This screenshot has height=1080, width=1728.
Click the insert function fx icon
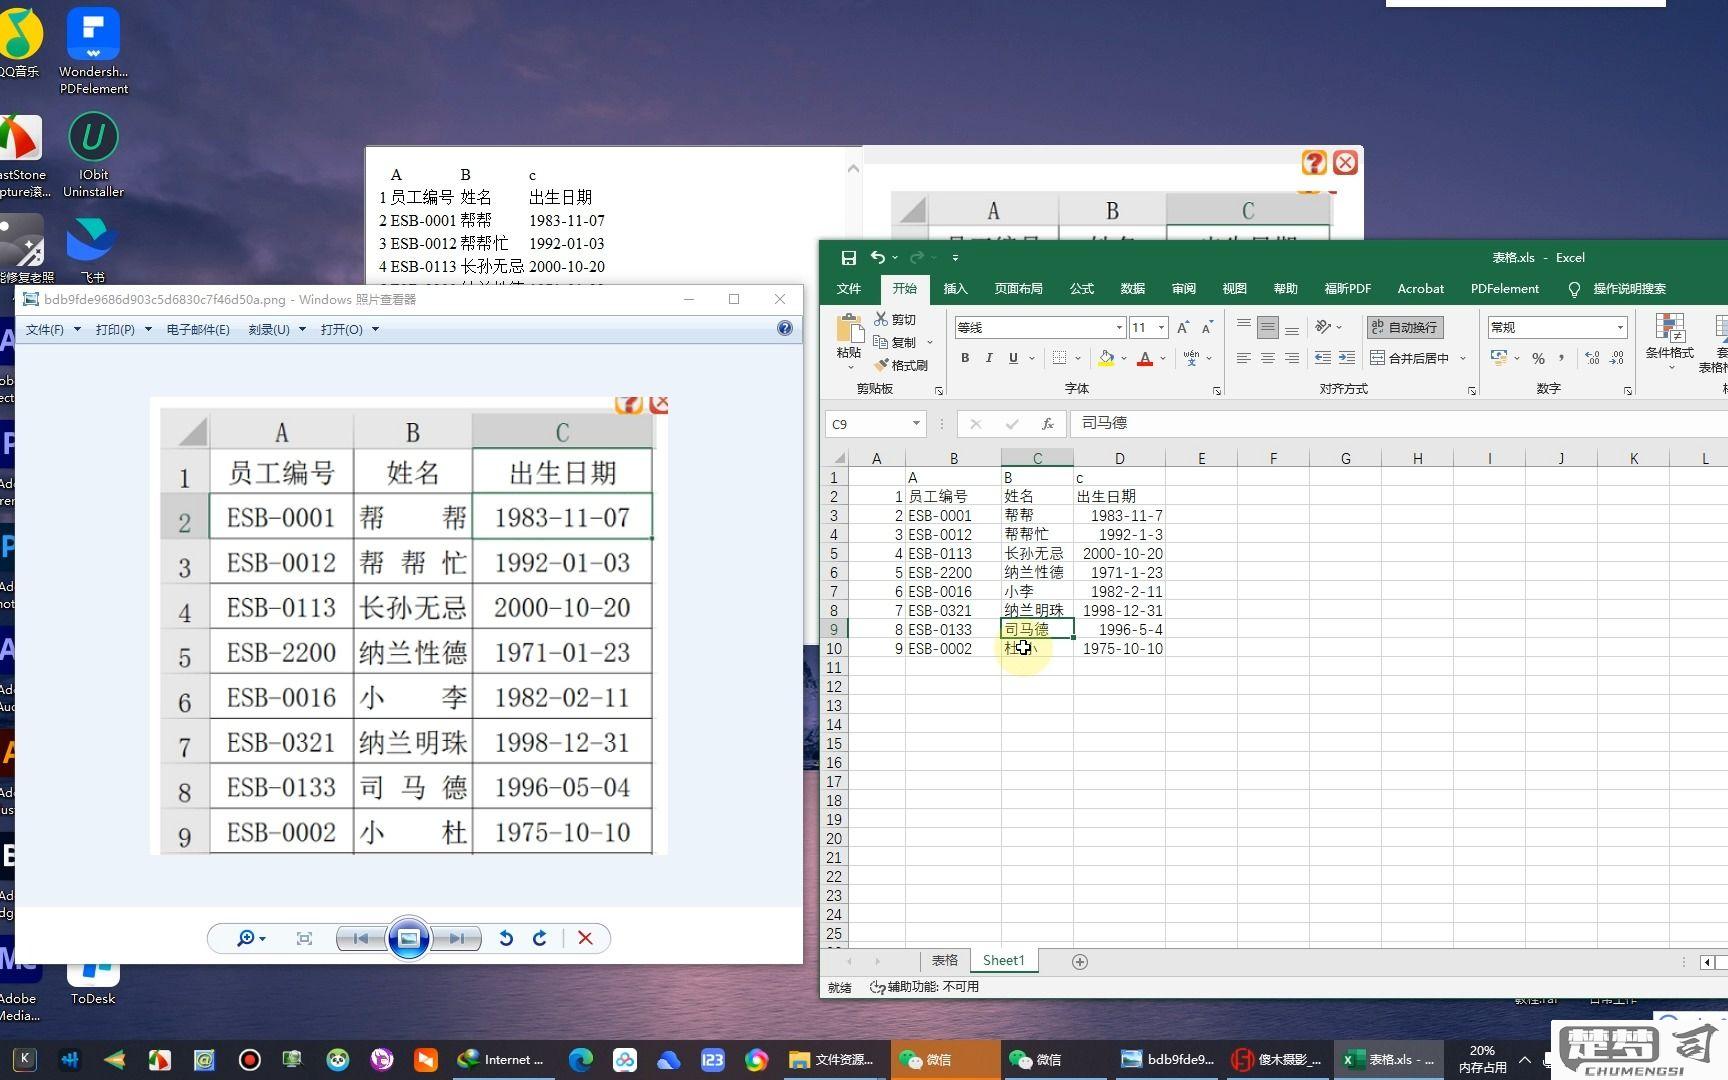pos(1047,424)
